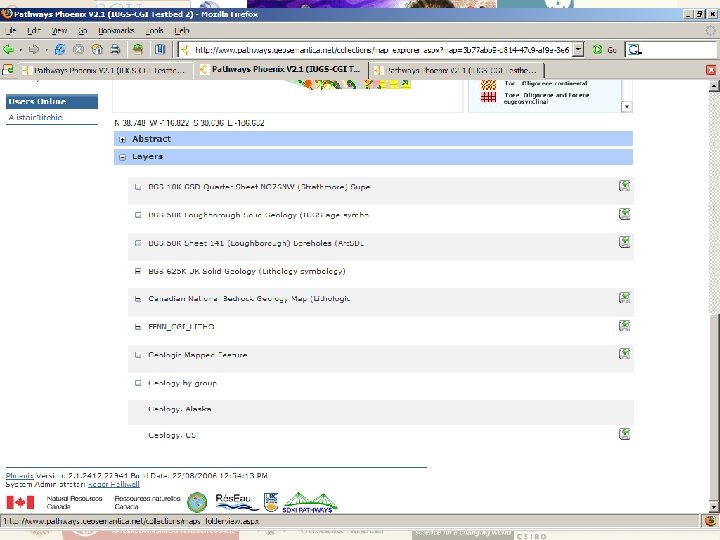Collapse the Layers section
The width and height of the screenshot is (720, 540).
click(x=122, y=157)
